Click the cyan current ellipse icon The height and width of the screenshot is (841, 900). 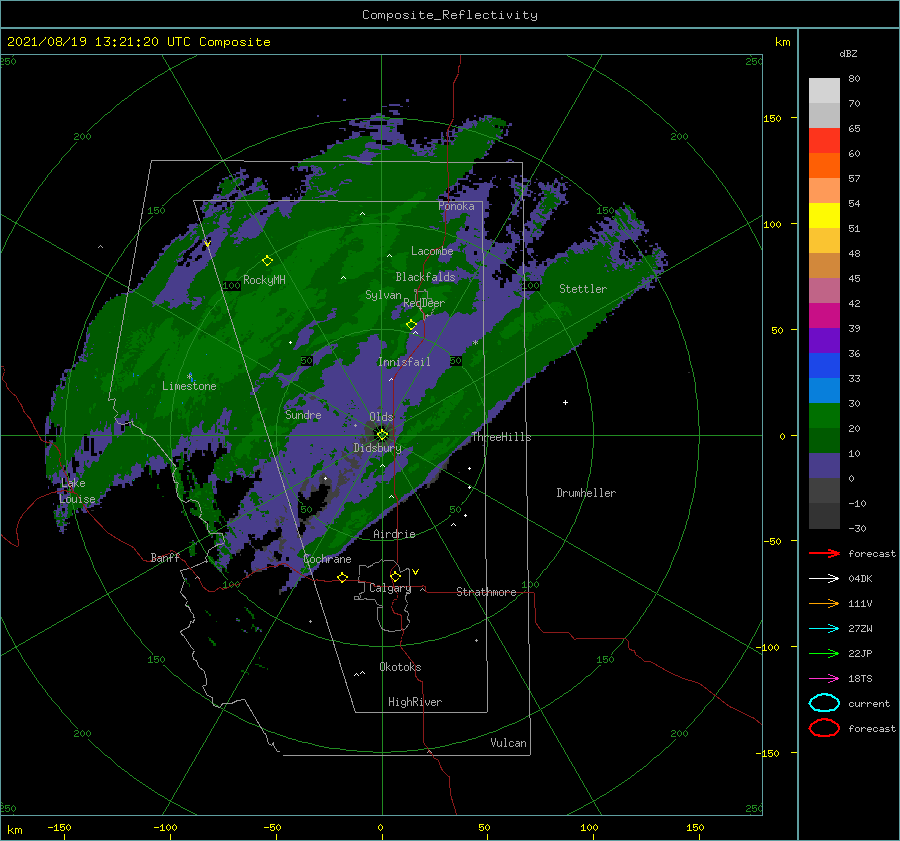pyautogui.click(x=824, y=703)
